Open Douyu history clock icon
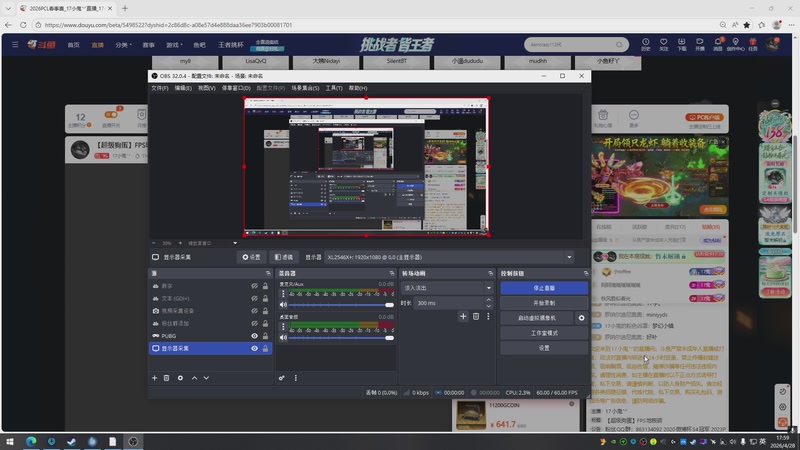The image size is (800, 450). click(x=645, y=44)
